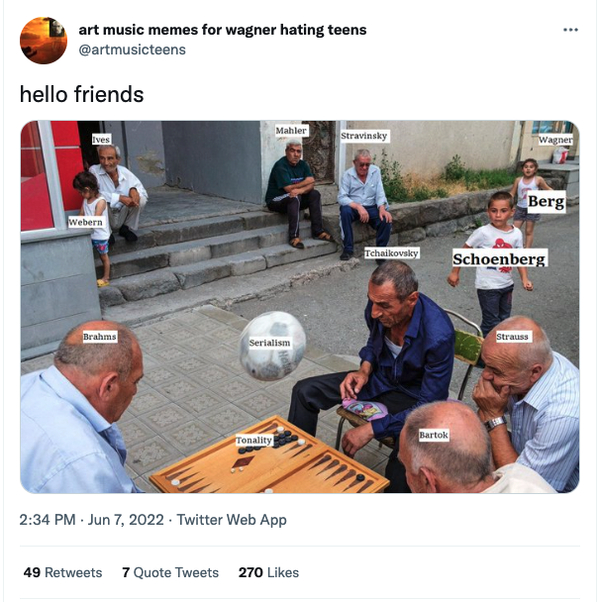Click the Tchaikovsky label in the photo
The width and height of the screenshot is (600, 602).
(391, 253)
